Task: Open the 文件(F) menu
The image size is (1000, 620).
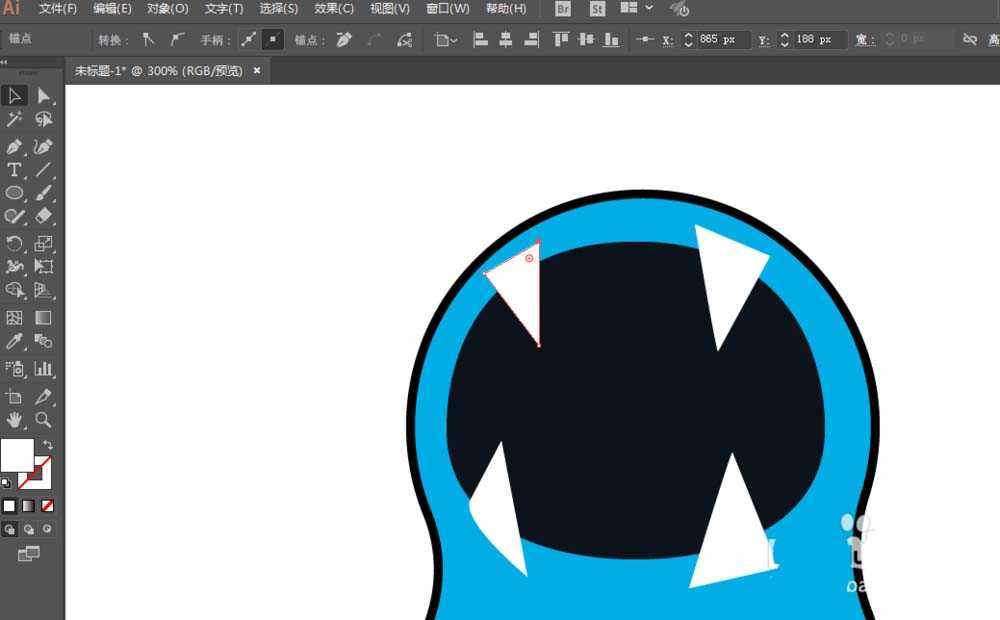Action: [x=58, y=9]
